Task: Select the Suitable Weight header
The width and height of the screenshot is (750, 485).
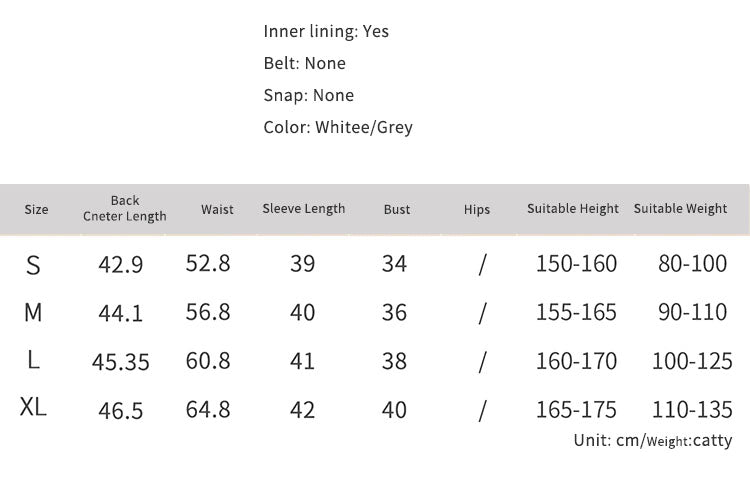Action: [x=680, y=209]
